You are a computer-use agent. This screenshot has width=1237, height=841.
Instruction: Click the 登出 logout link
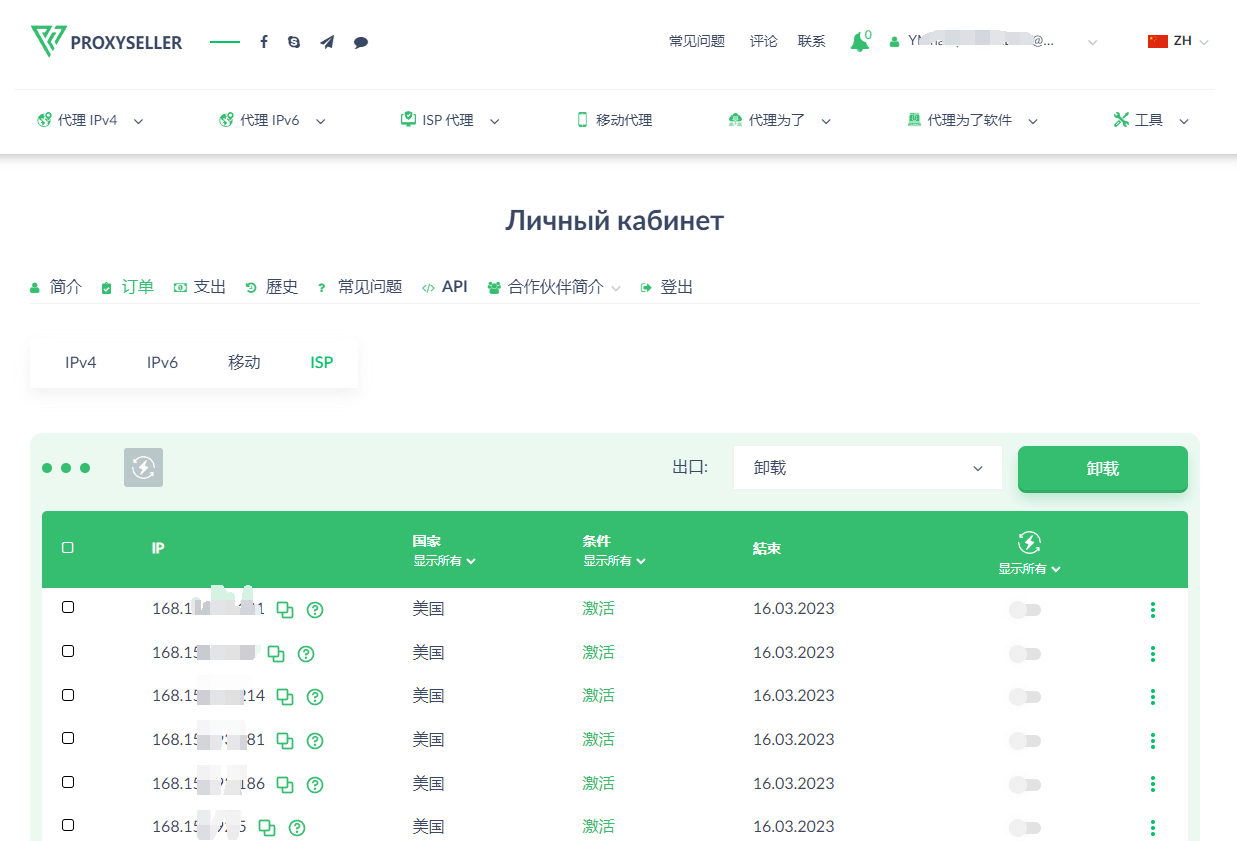pyautogui.click(x=667, y=287)
